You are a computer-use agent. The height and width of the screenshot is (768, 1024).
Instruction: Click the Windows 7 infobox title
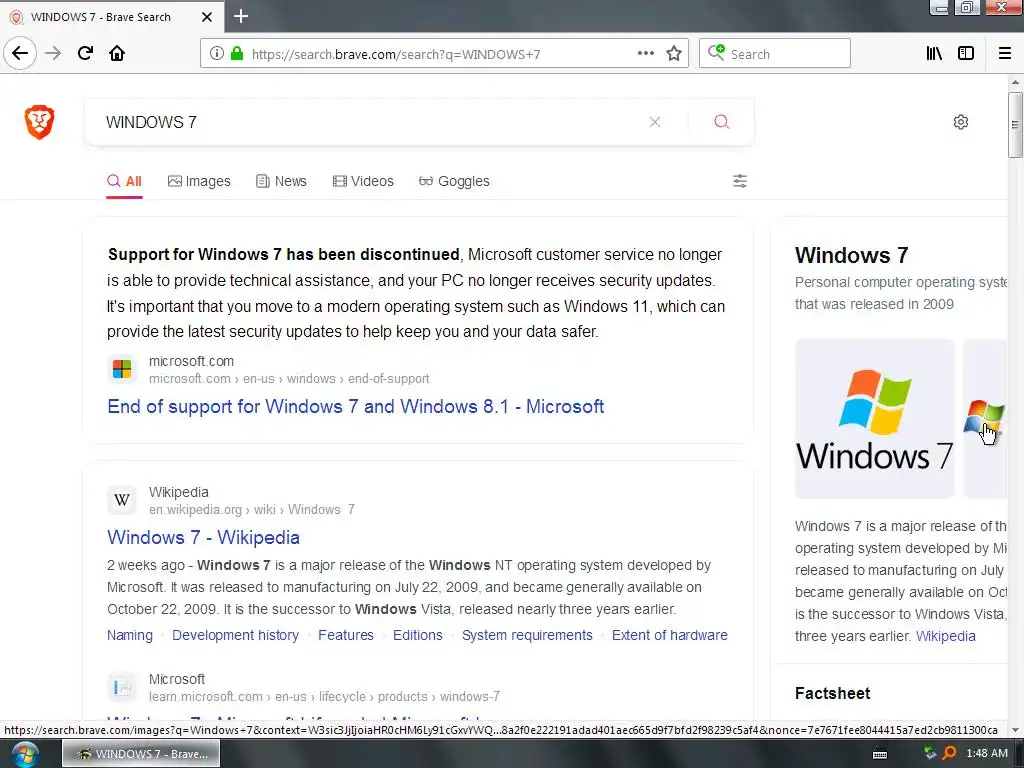(851, 255)
